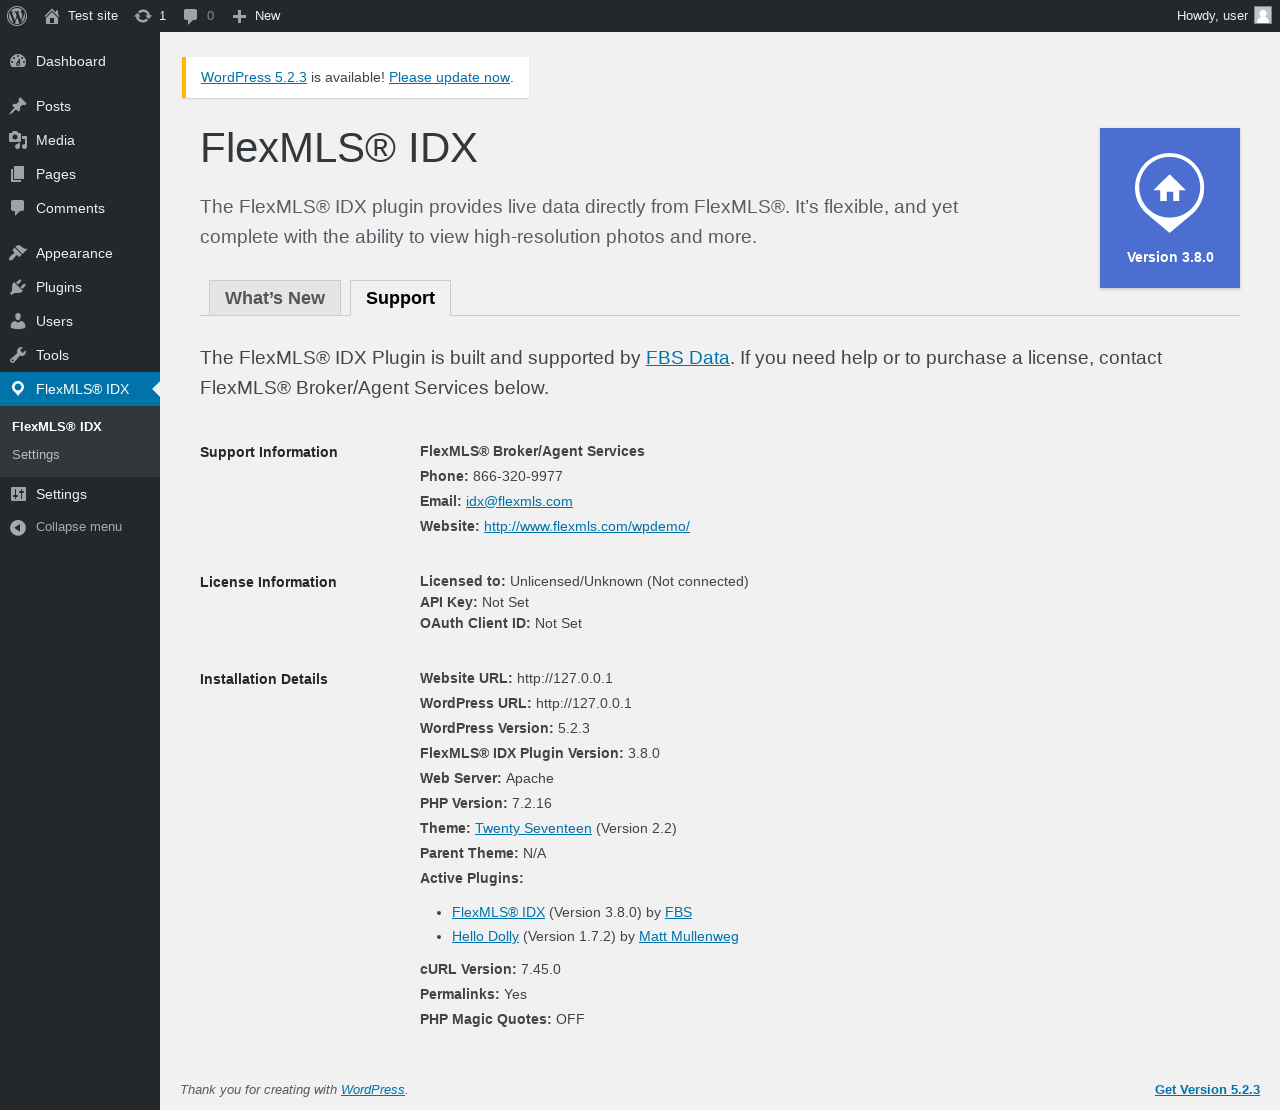Click the idx@flexmls.com email link

pos(519,501)
